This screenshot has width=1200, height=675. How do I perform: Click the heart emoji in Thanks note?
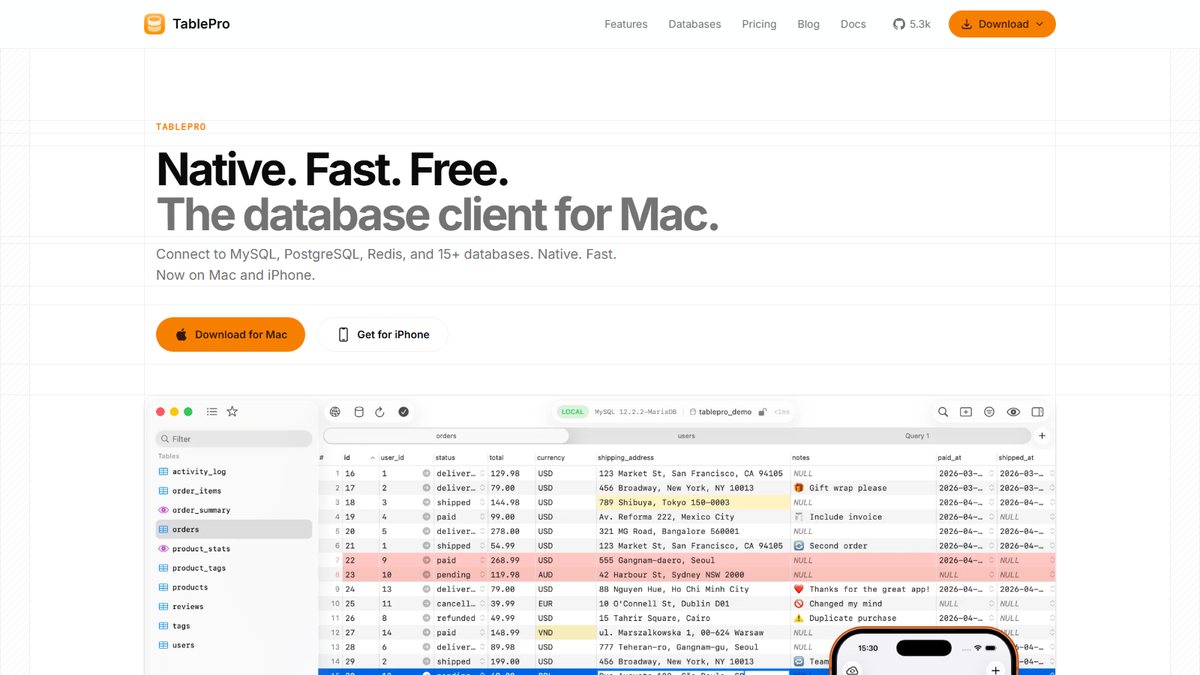point(799,589)
